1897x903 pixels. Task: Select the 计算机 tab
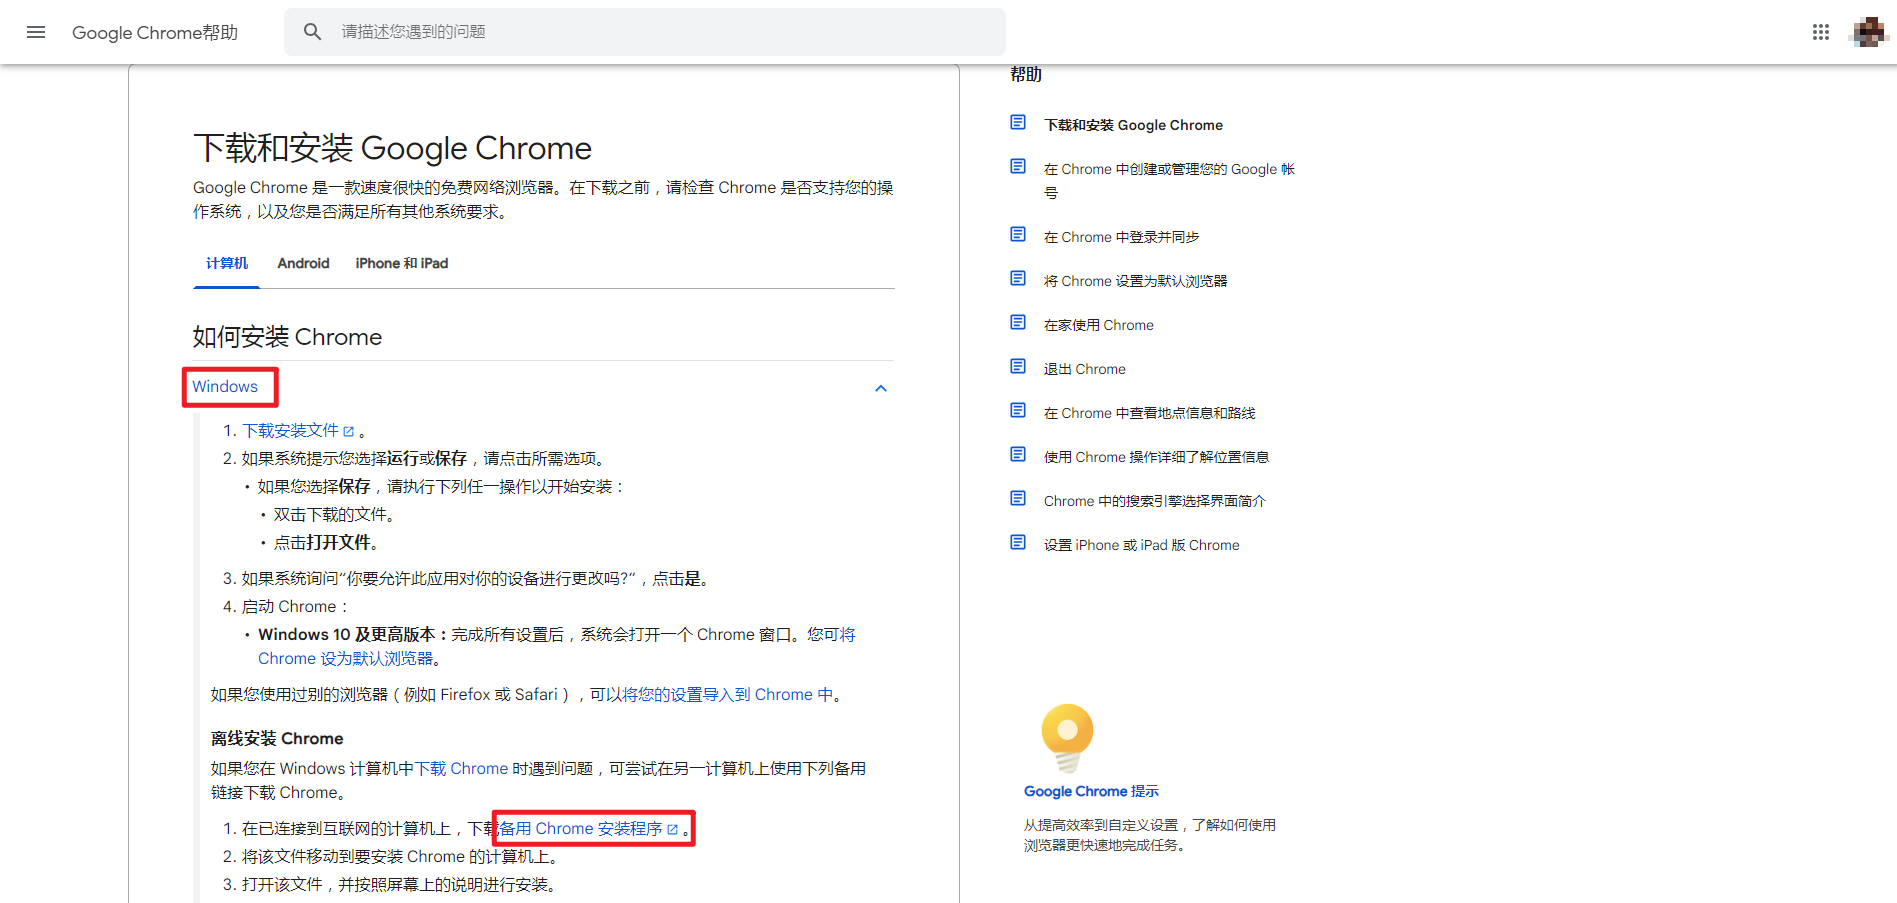tap(226, 263)
